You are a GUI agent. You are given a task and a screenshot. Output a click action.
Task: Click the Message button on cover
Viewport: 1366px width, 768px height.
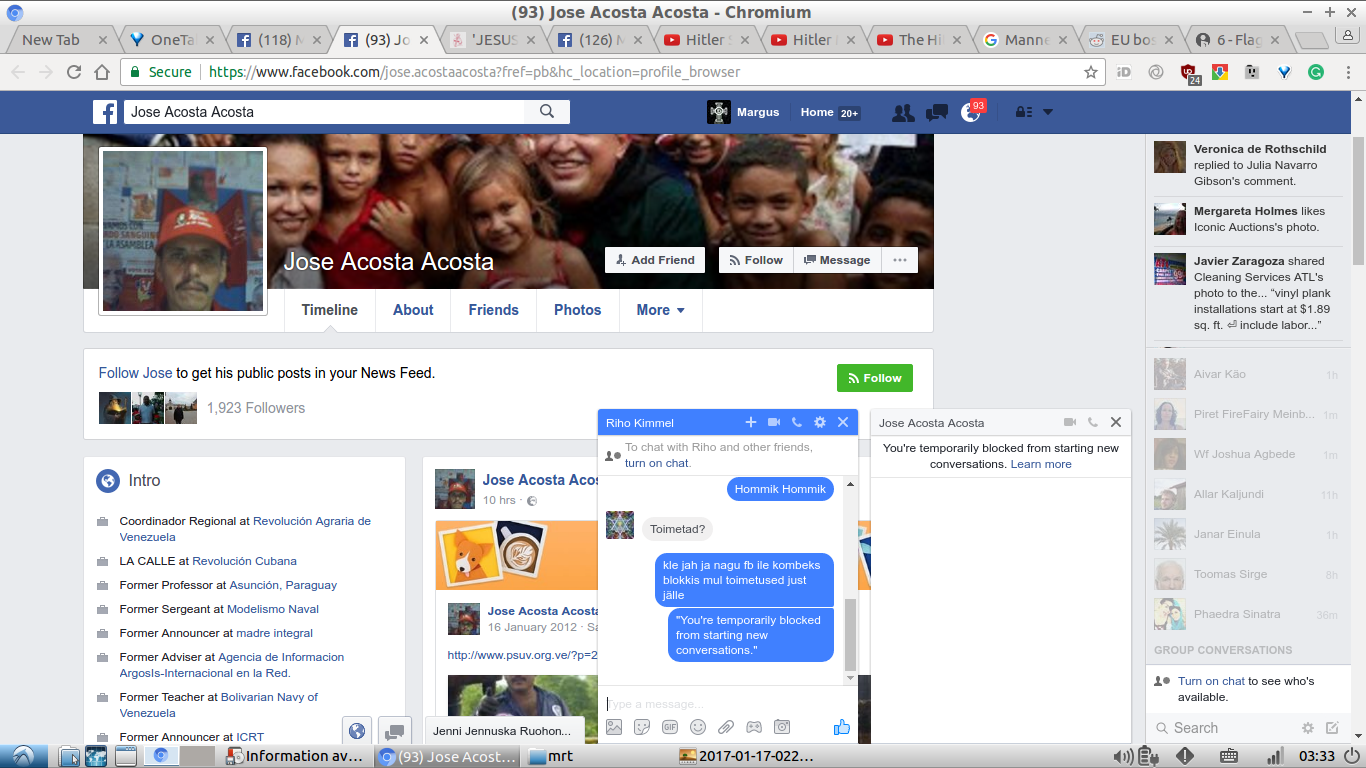pos(837,260)
